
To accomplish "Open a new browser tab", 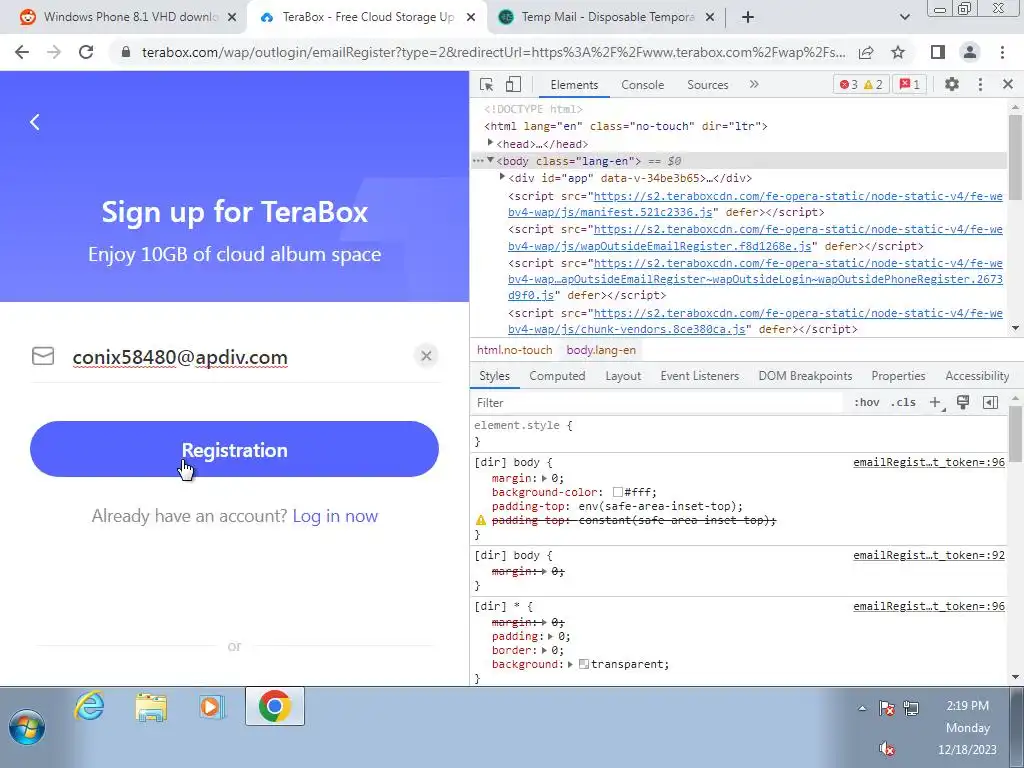I will pyautogui.click(x=748, y=17).
